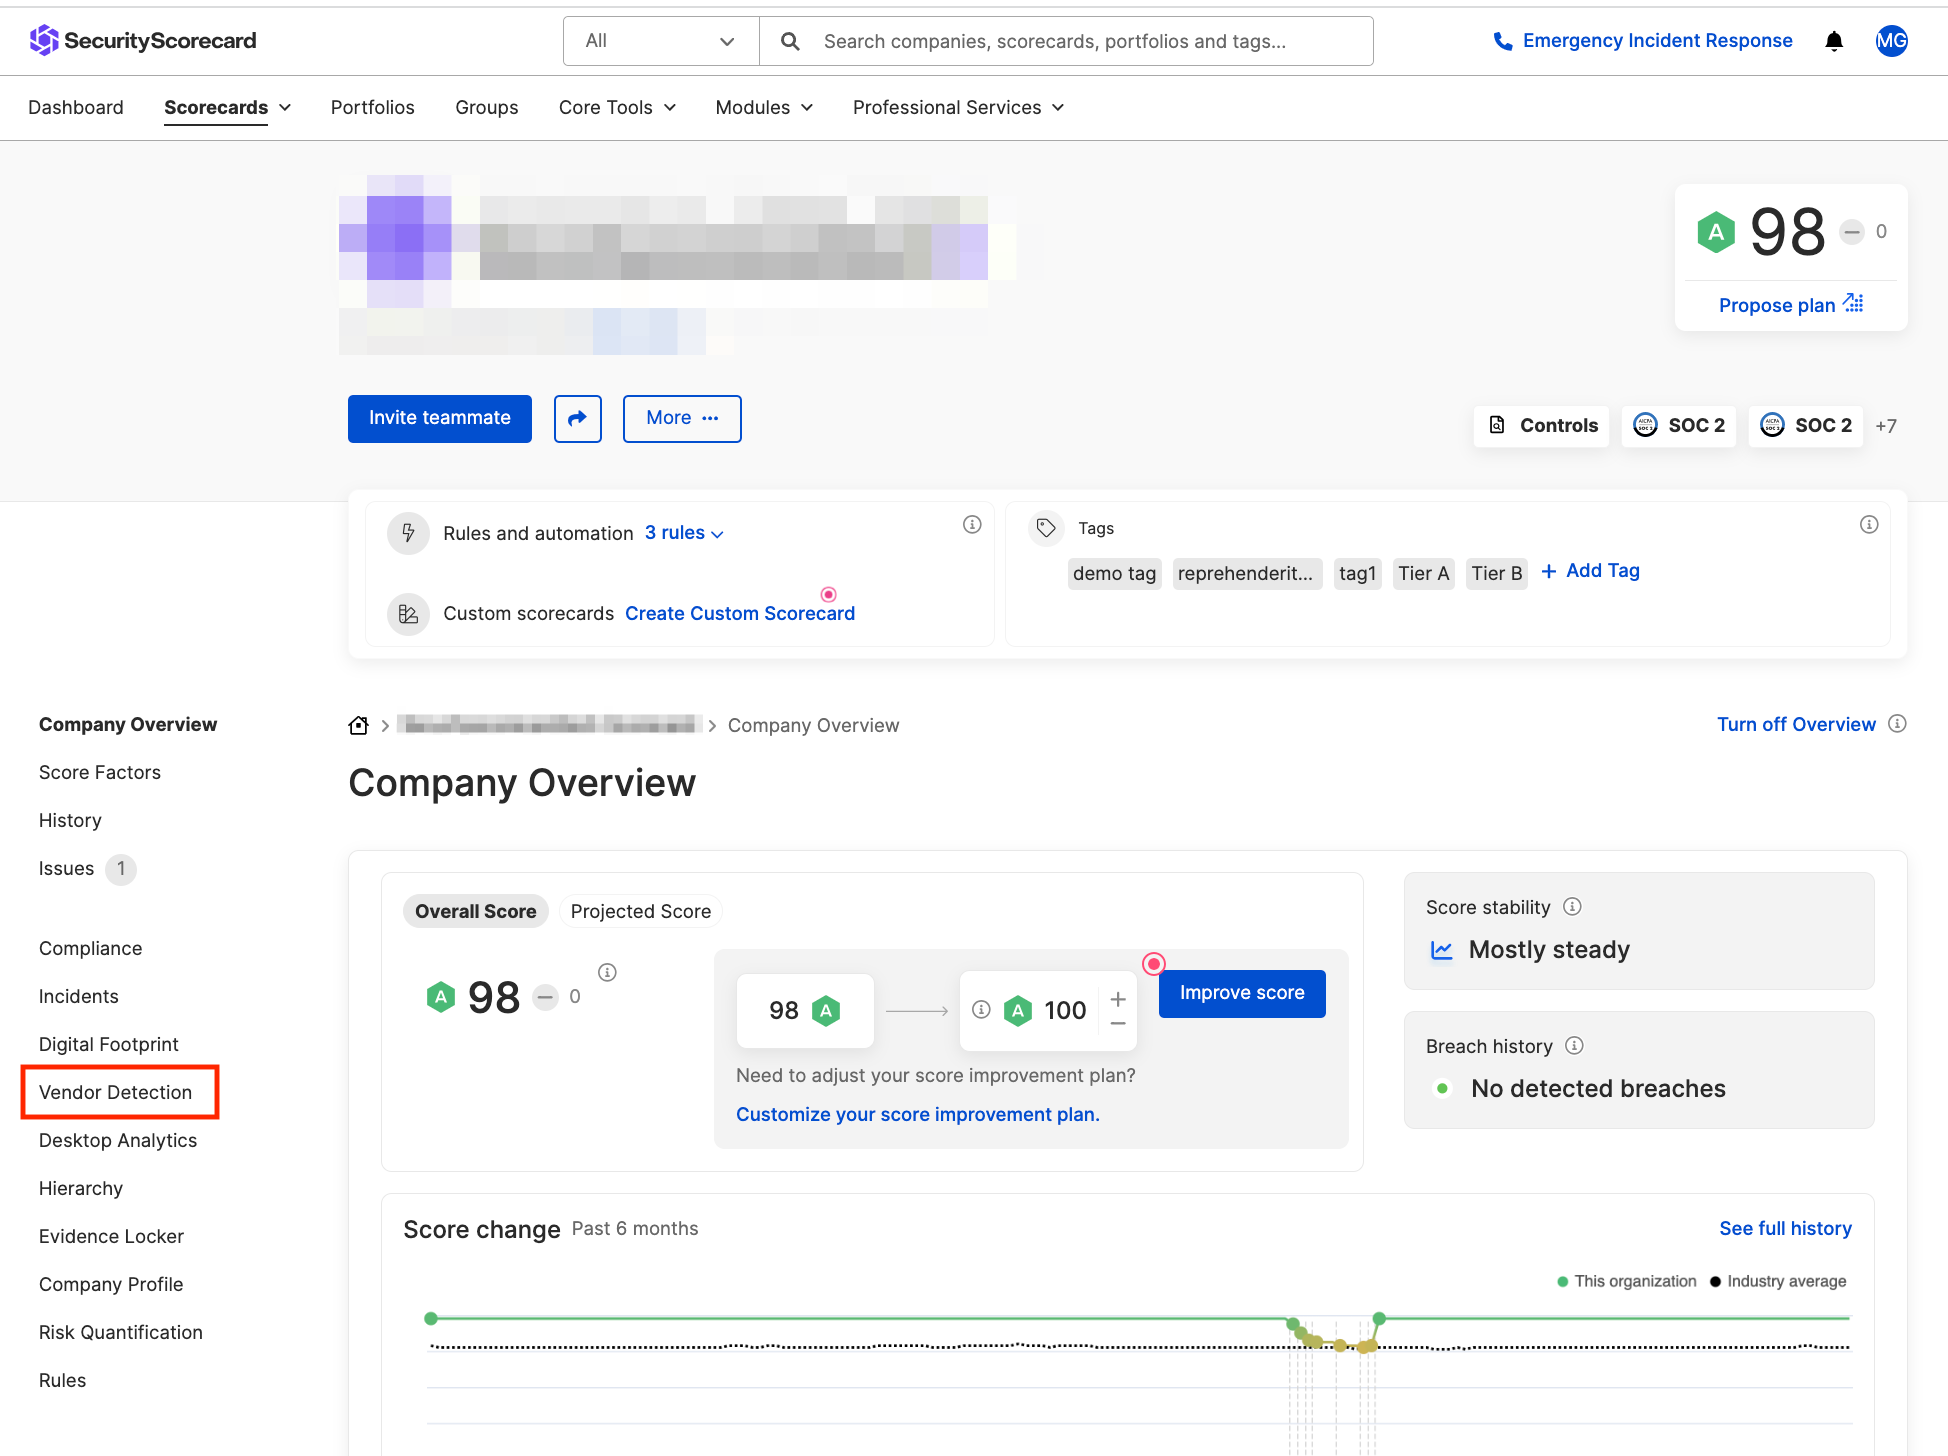Click Invite teammate
This screenshot has width=1948, height=1456.
click(x=440, y=418)
